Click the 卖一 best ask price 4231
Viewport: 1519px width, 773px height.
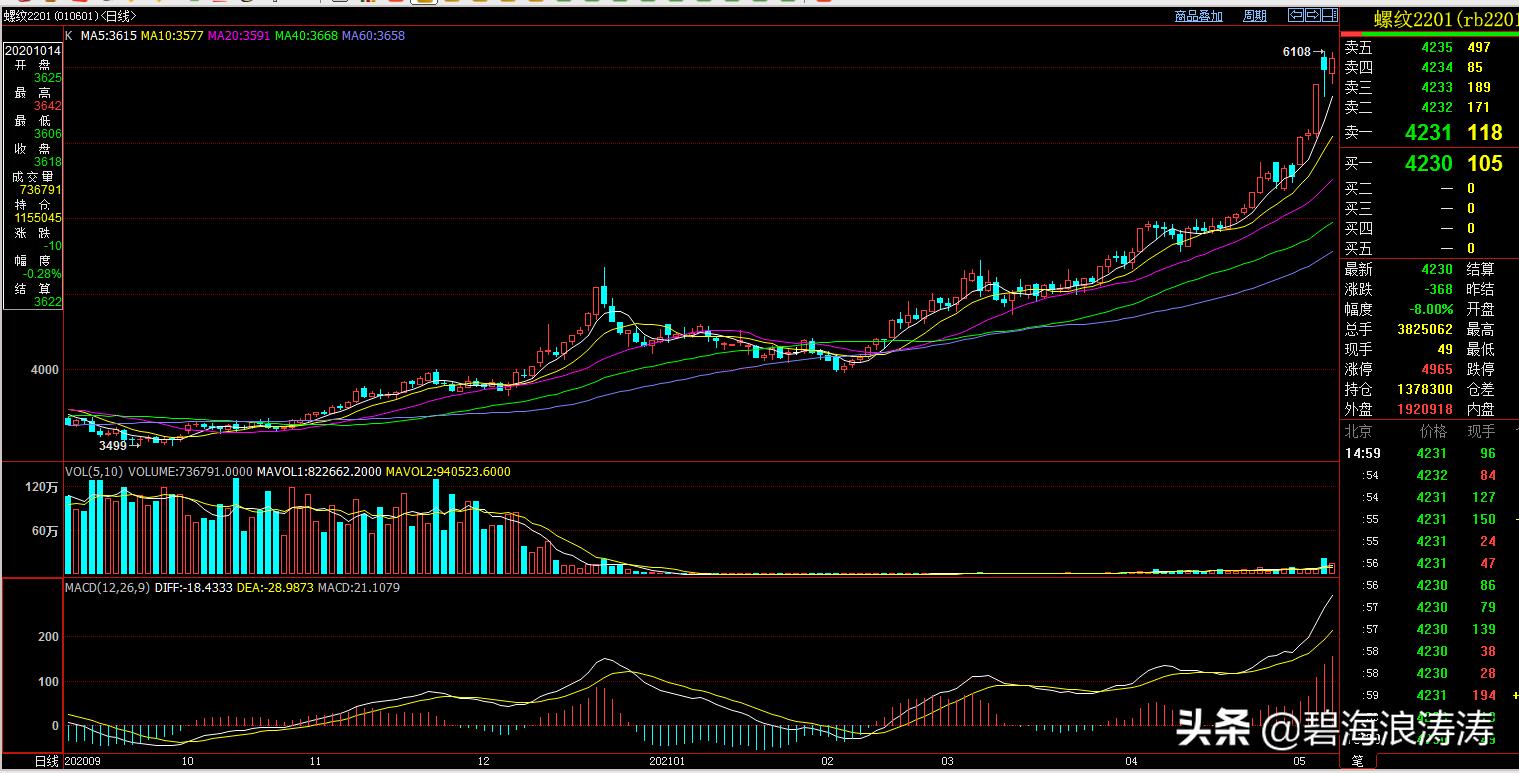pyautogui.click(x=1428, y=132)
